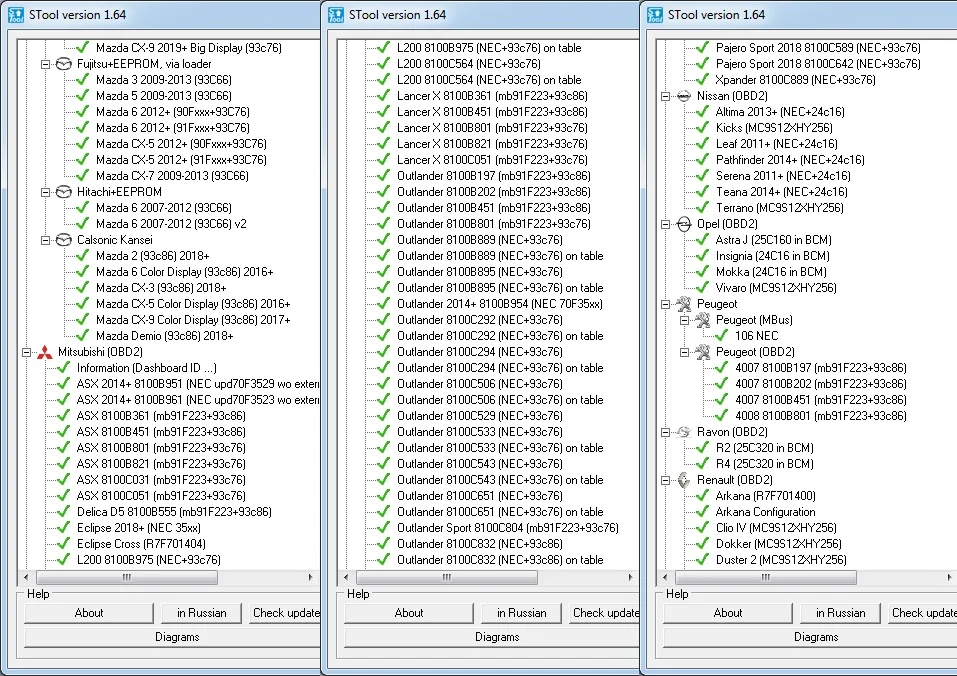Screen dimensions: 957x676
Task: Click 'in Russian' button in left window
Action: click(201, 613)
